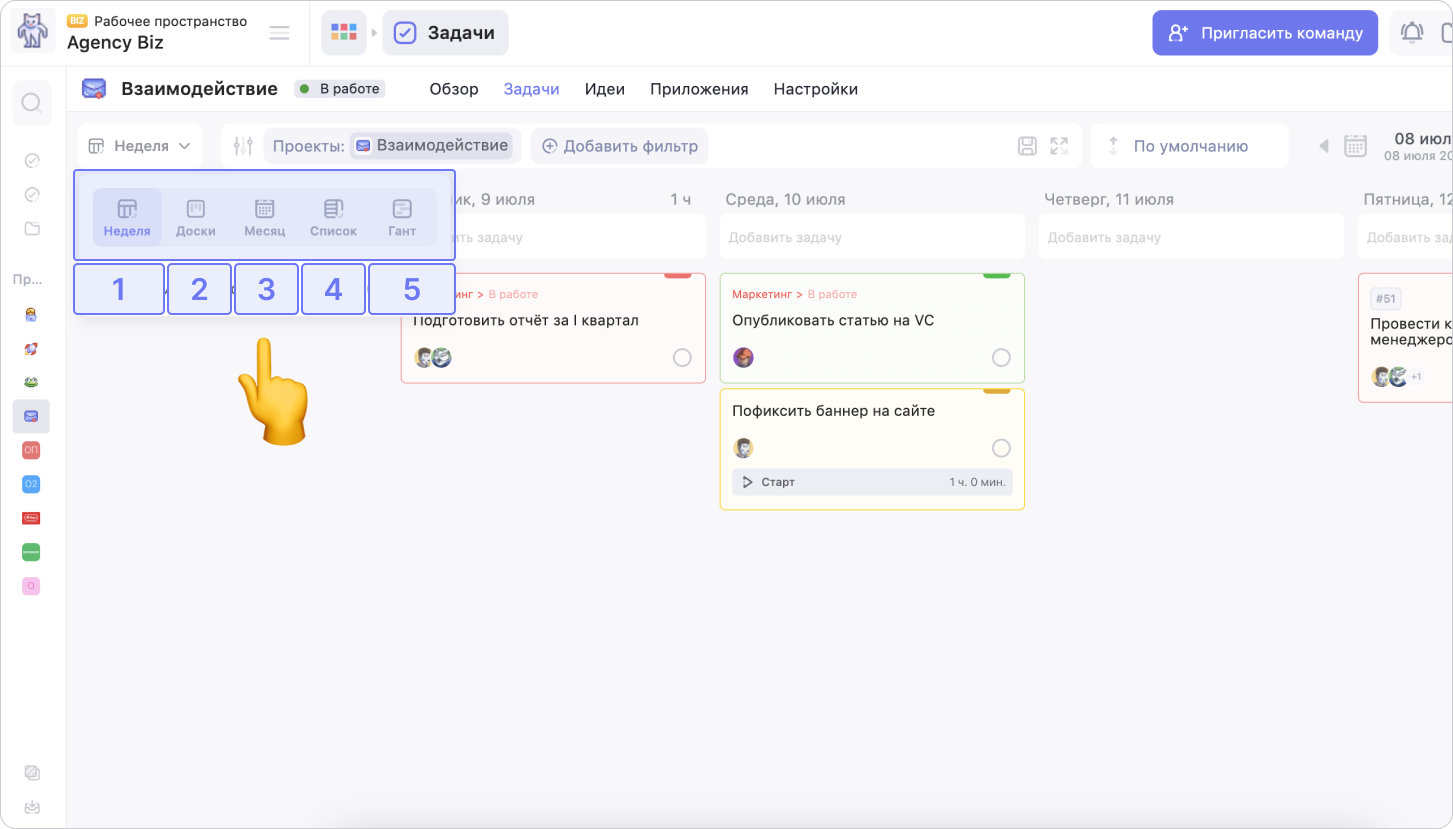
Task: Switch to the Доски board view
Action: [196, 218]
